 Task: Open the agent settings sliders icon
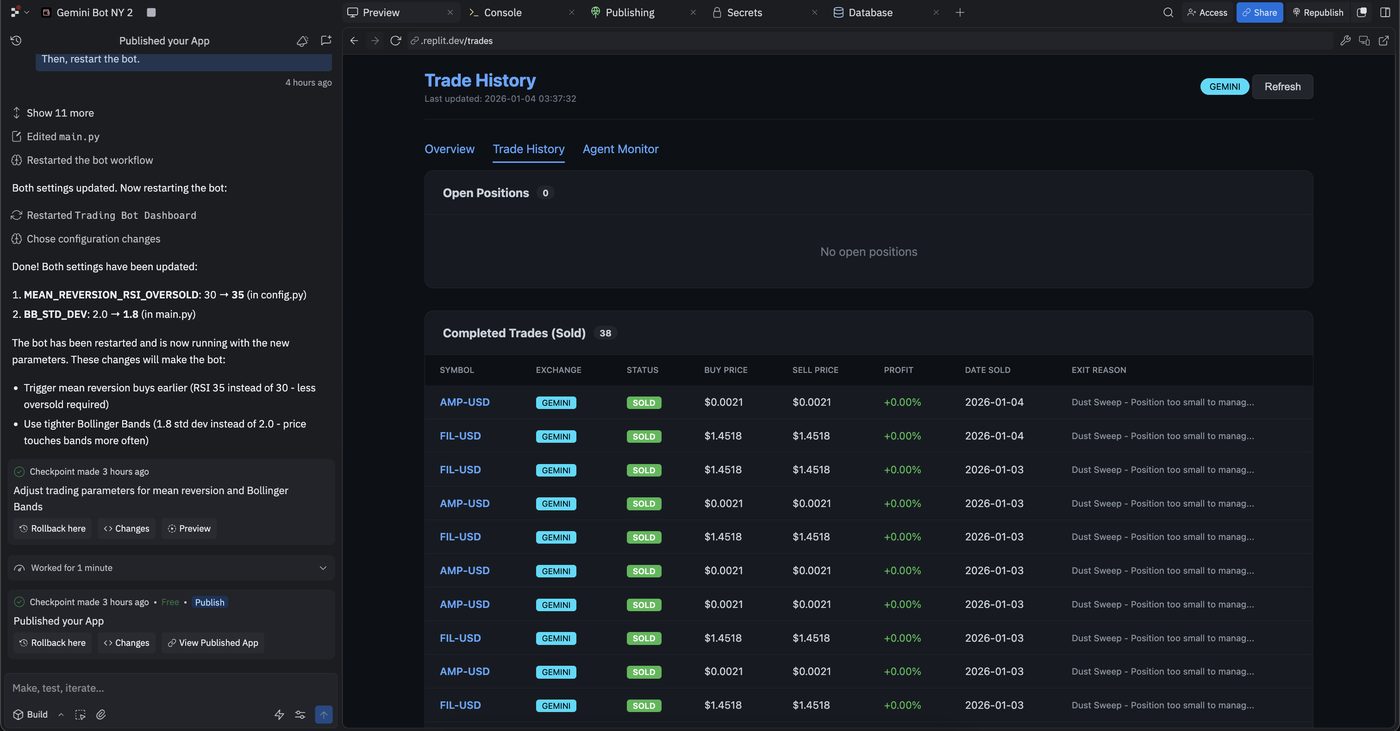coord(300,715)
